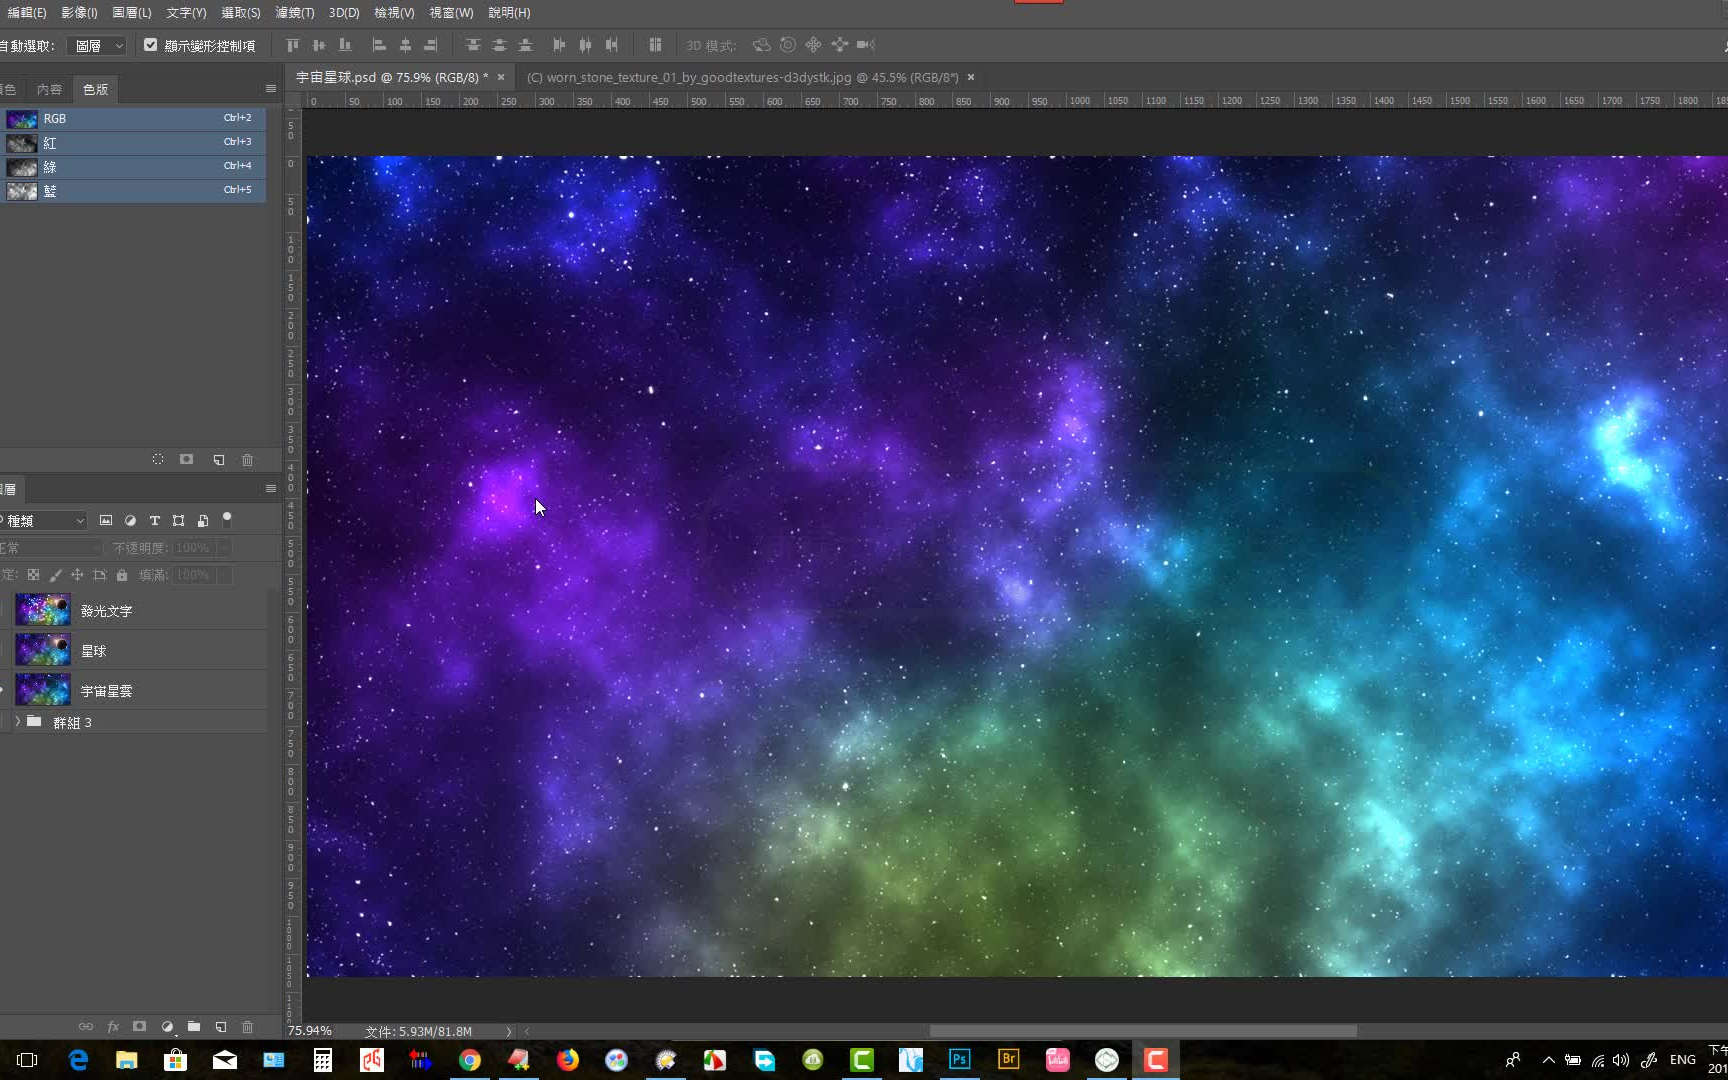
Task: Create a new adjustment layer
Action: pos(167,1027)
